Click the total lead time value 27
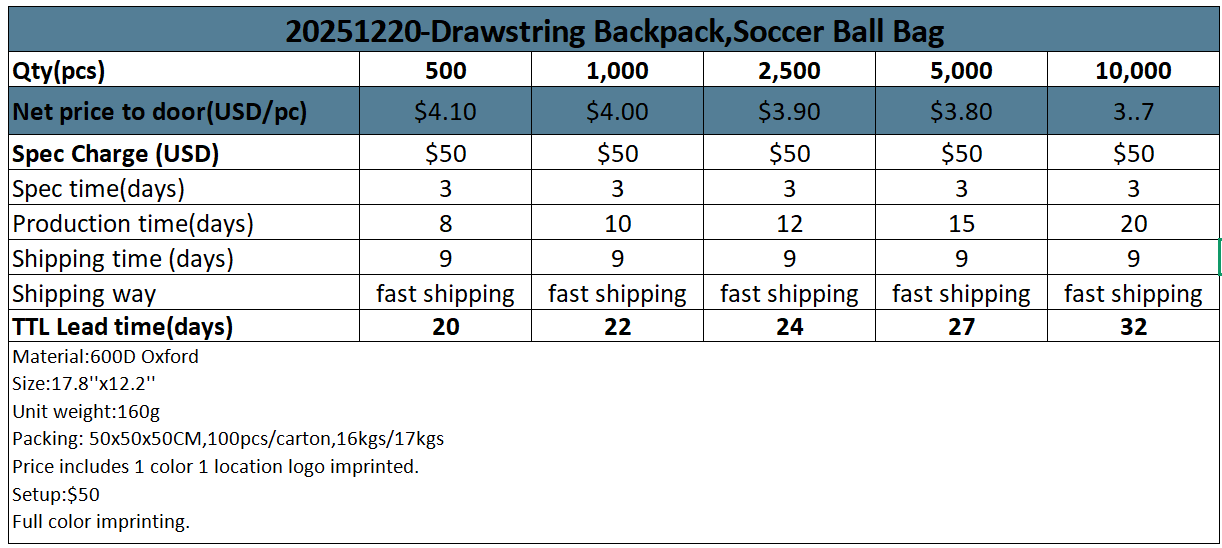 [961, 327]
